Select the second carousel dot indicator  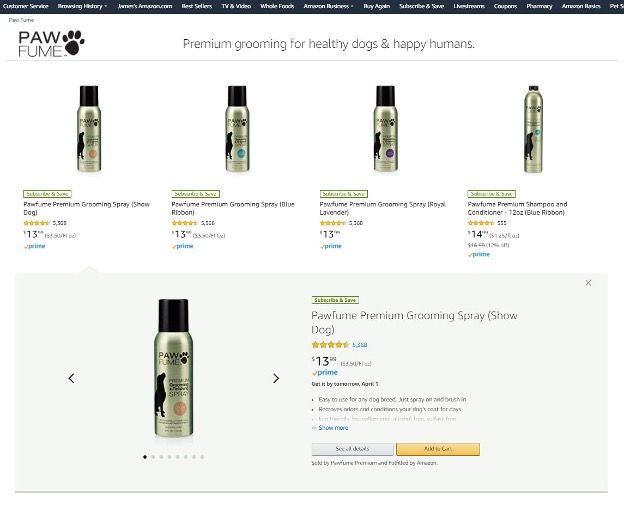coord(153,457)
